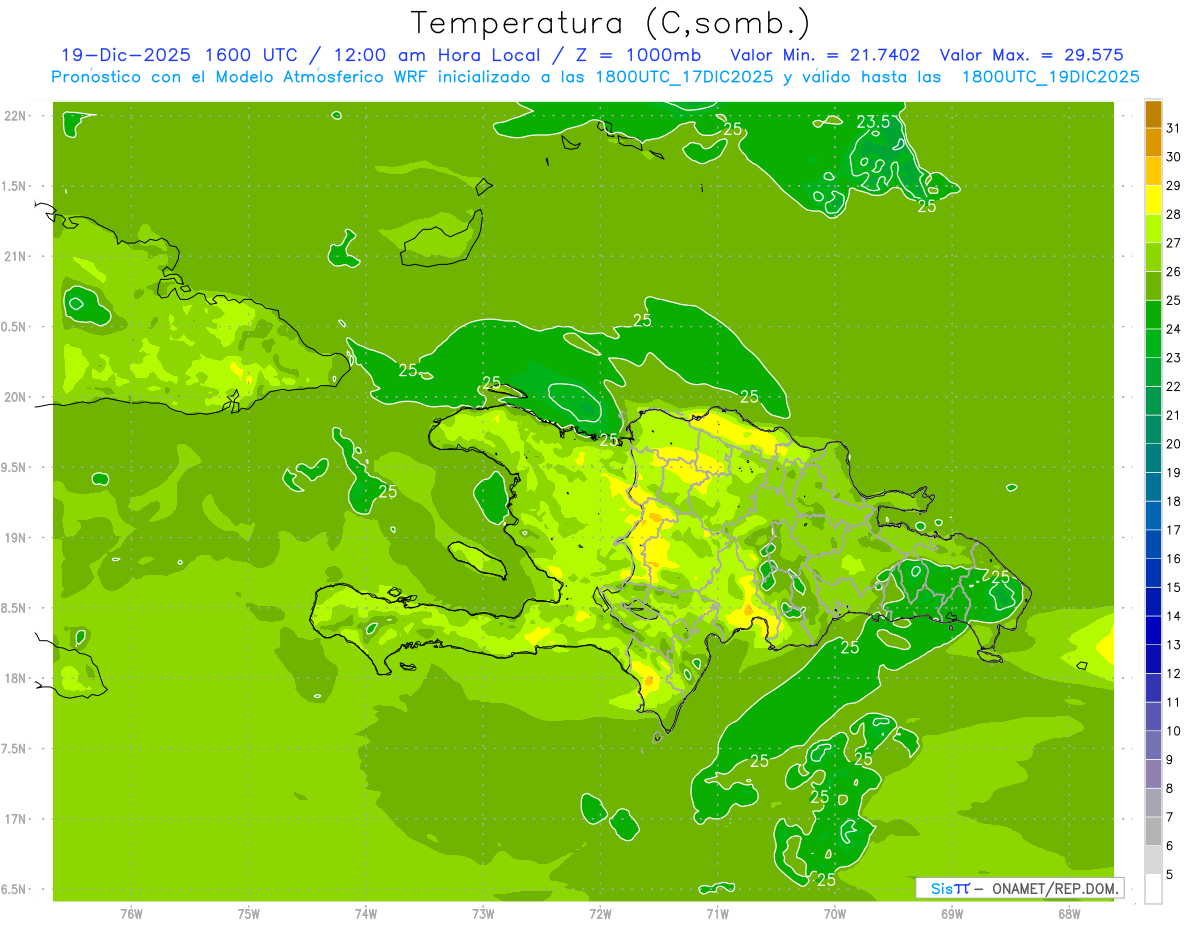Image resolution: width=1200 pixels, height=927 pixels.
Task: Click the 19N latitude axis label
Action: point(15,538)
